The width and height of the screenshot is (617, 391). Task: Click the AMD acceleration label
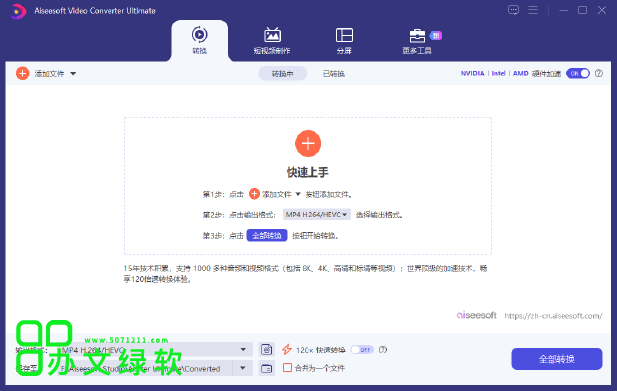click(x=521, y=73)
